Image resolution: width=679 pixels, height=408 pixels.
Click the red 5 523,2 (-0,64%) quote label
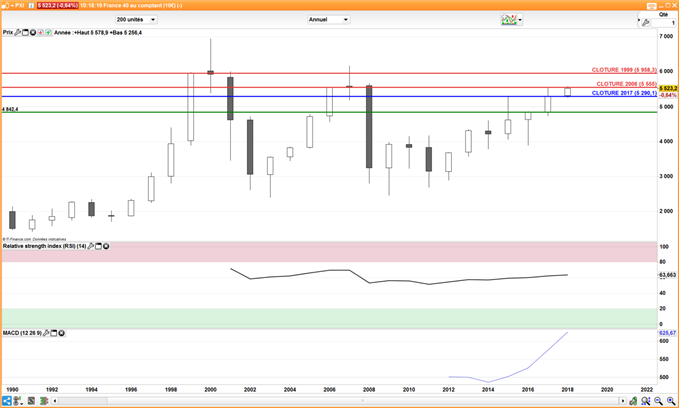pyautogui.click(x=57, y=6)
